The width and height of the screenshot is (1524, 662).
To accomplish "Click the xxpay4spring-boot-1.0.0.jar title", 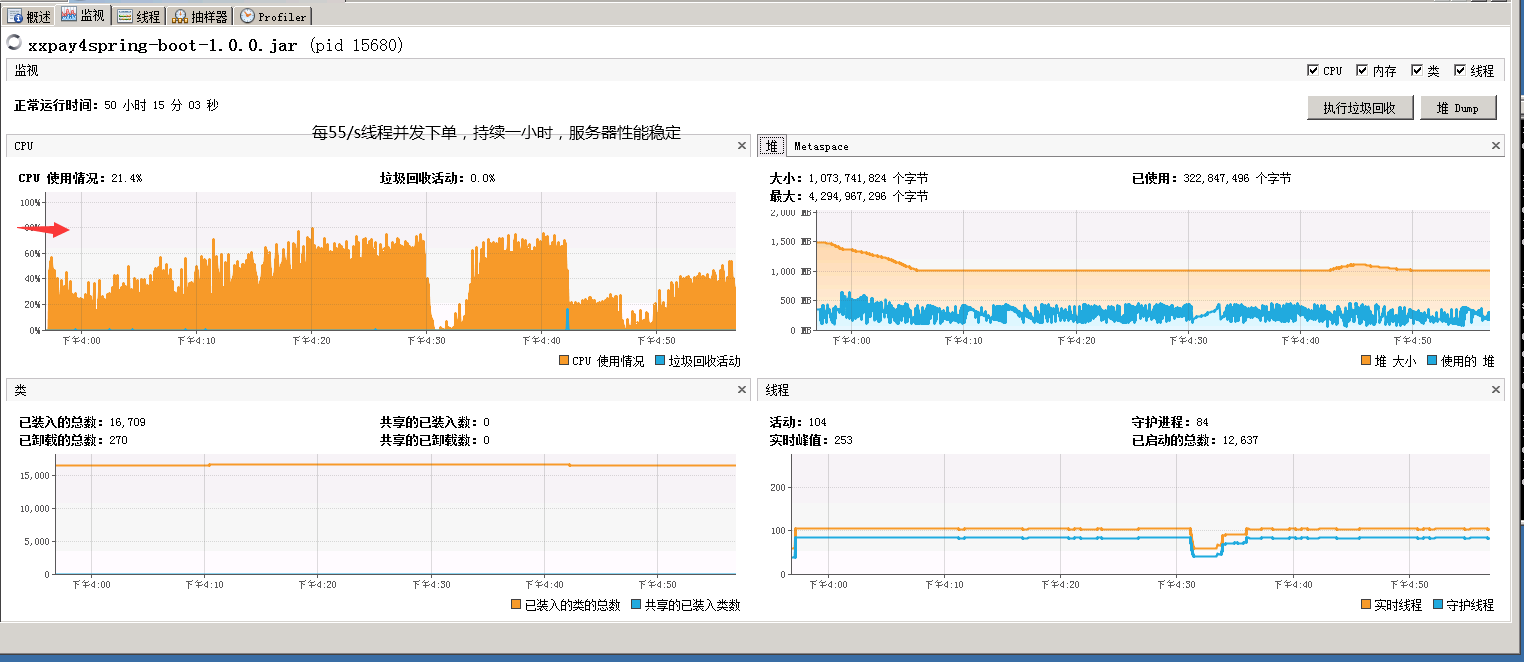I will [x=162, y=45].
